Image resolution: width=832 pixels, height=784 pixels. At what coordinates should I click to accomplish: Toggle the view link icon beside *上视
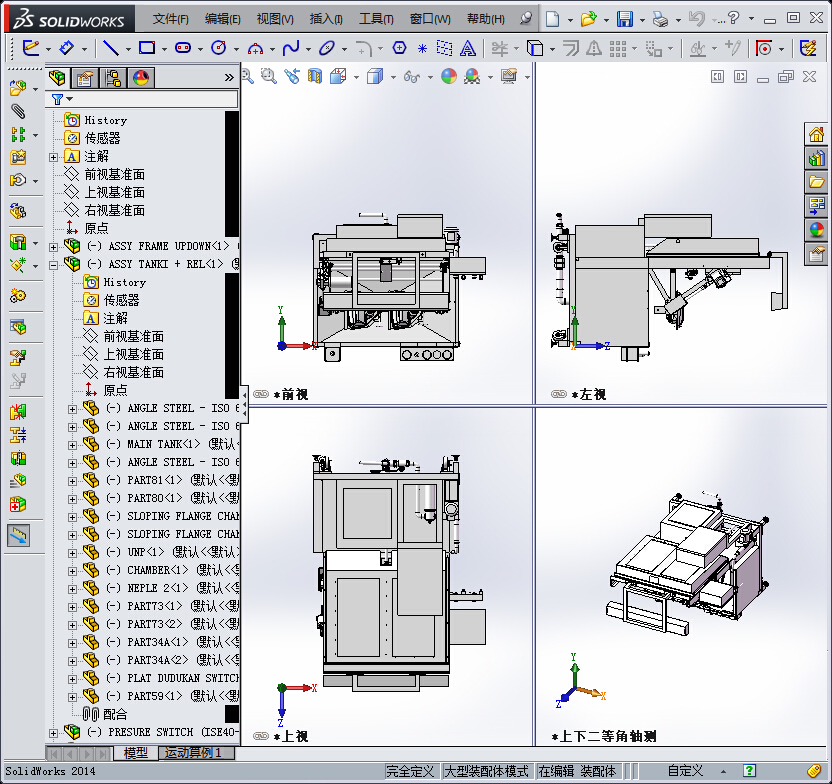coord(261,736)
